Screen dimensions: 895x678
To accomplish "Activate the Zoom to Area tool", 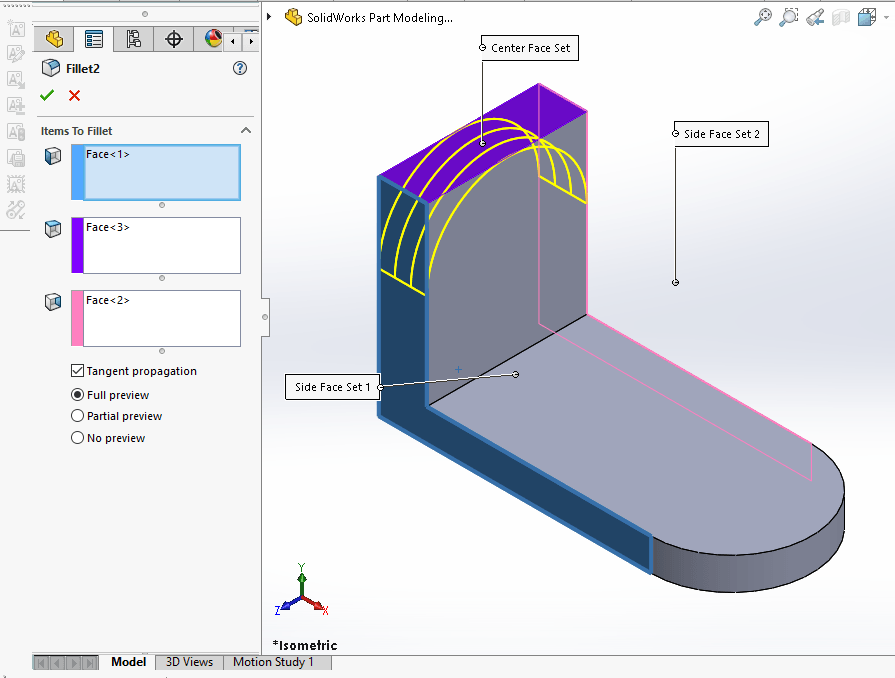I will (x=789, y=17).
